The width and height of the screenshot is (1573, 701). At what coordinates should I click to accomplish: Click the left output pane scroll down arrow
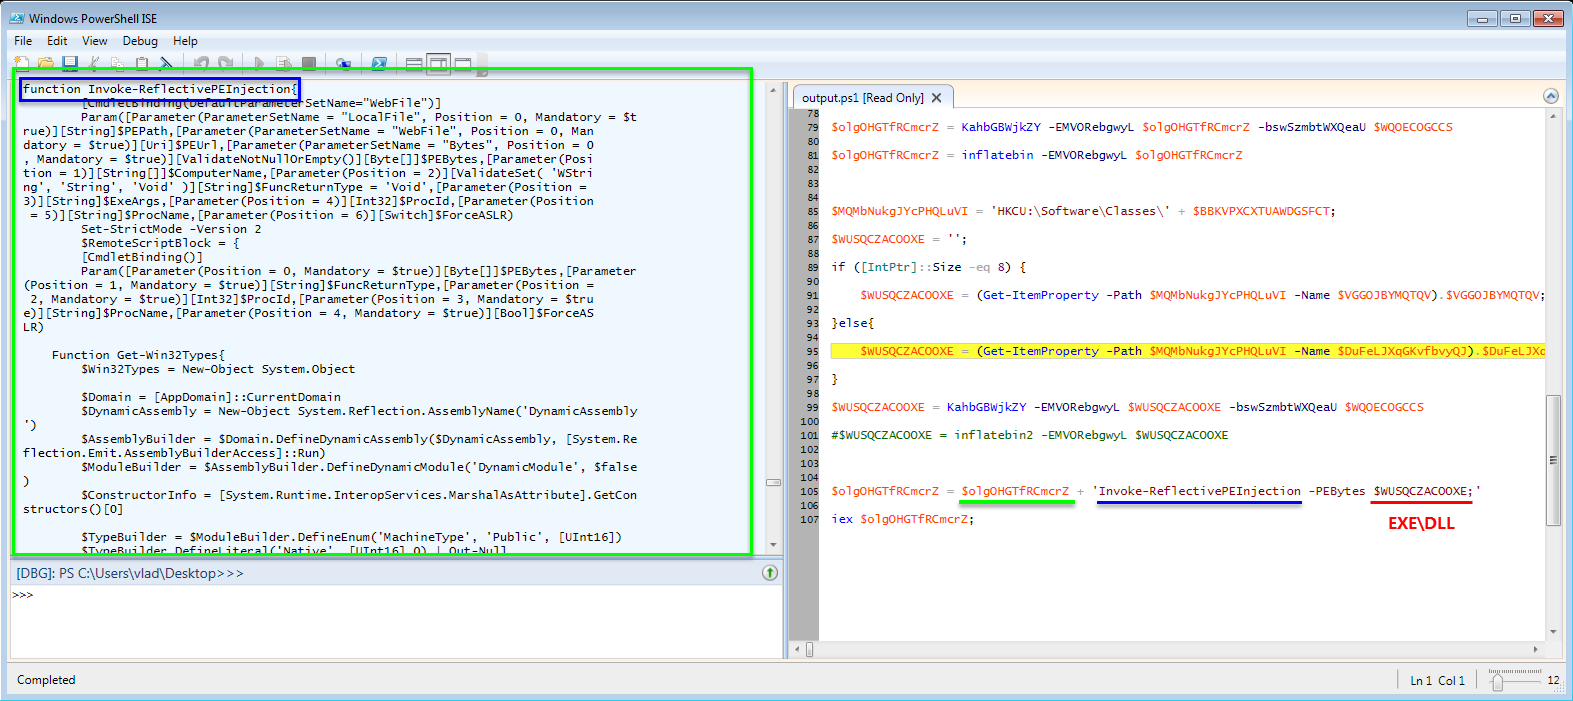[x=773, y=546]
